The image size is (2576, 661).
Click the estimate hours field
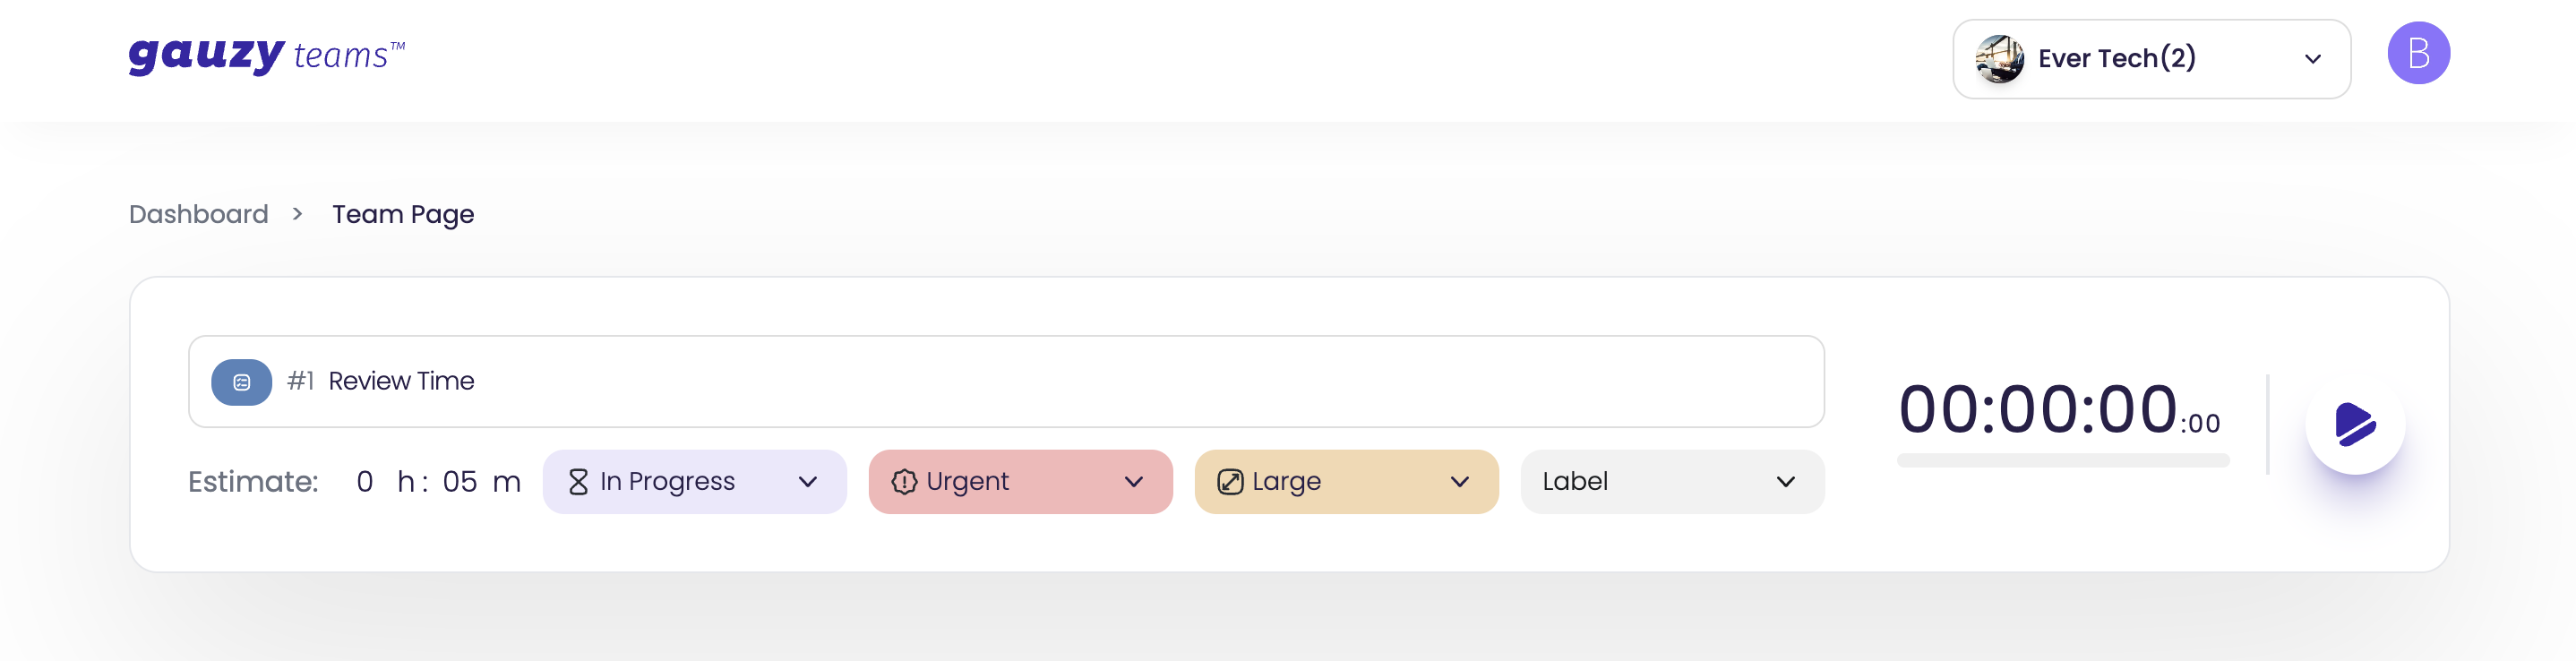[x=365, y=481]
